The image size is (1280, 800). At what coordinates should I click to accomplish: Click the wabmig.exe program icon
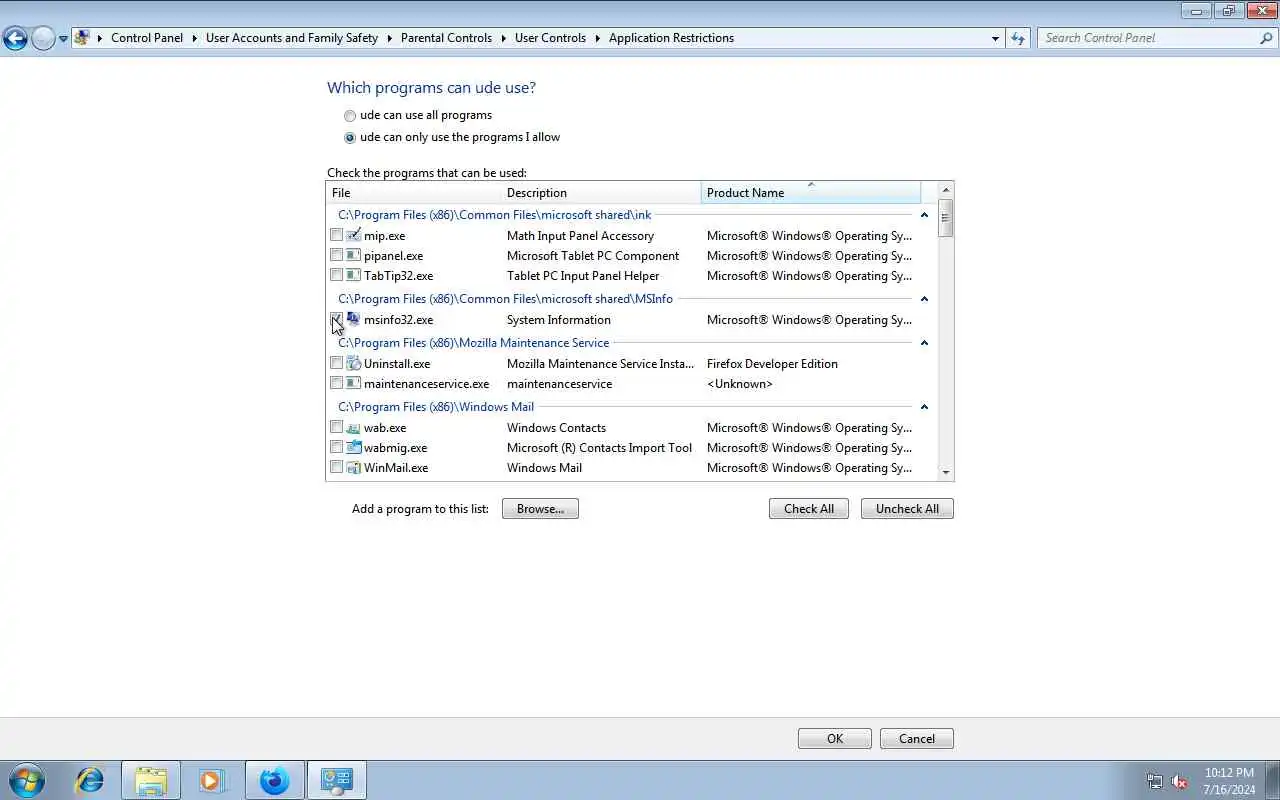click(353, 447)
